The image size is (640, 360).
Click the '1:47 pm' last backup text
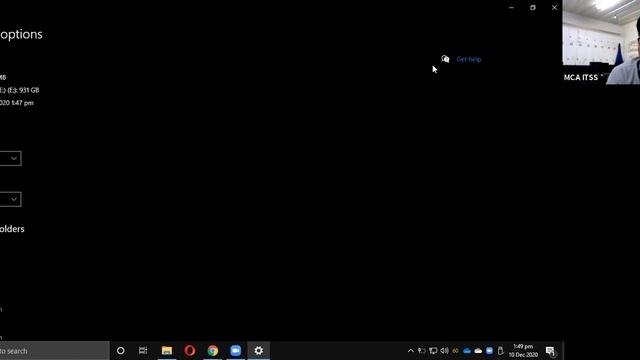[23, 103]
